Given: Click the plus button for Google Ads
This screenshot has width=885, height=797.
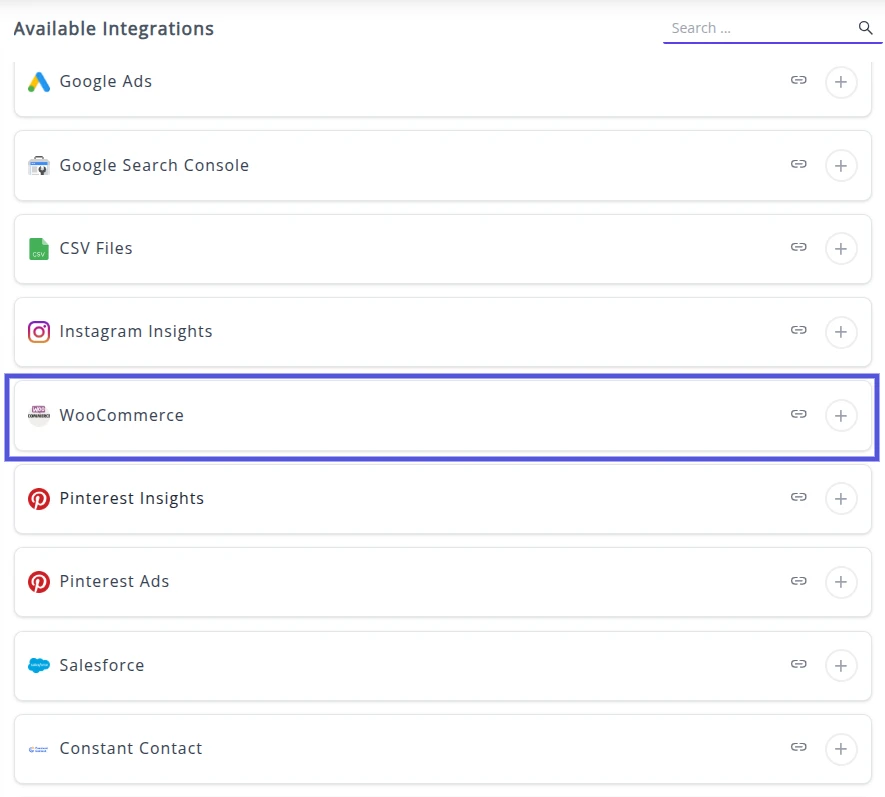Looking at the screenshot, I should tap(841, 82).
